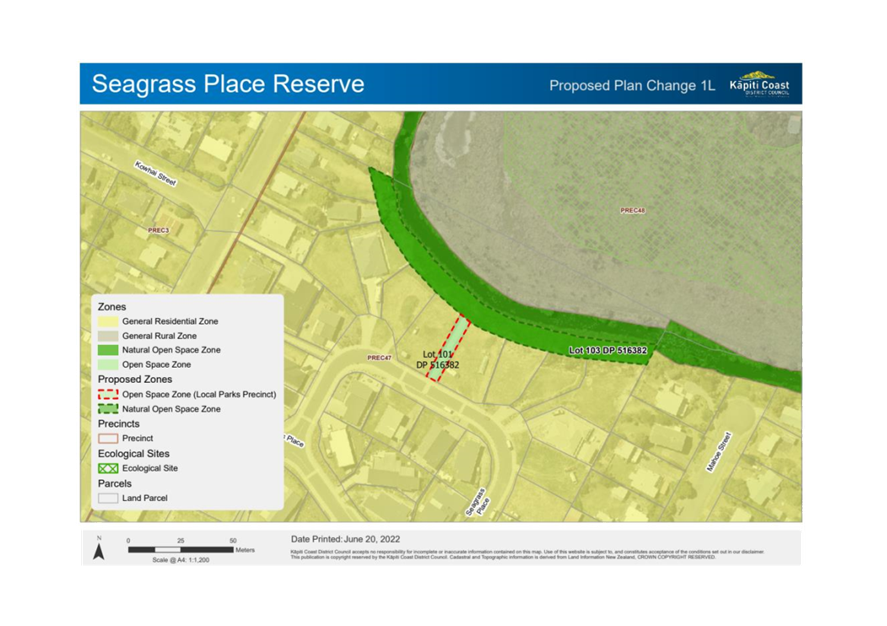This screenshot has height=626, width=887.
Task: Click the Proposed Plan Change 1L heading
Action: point(632,85)
